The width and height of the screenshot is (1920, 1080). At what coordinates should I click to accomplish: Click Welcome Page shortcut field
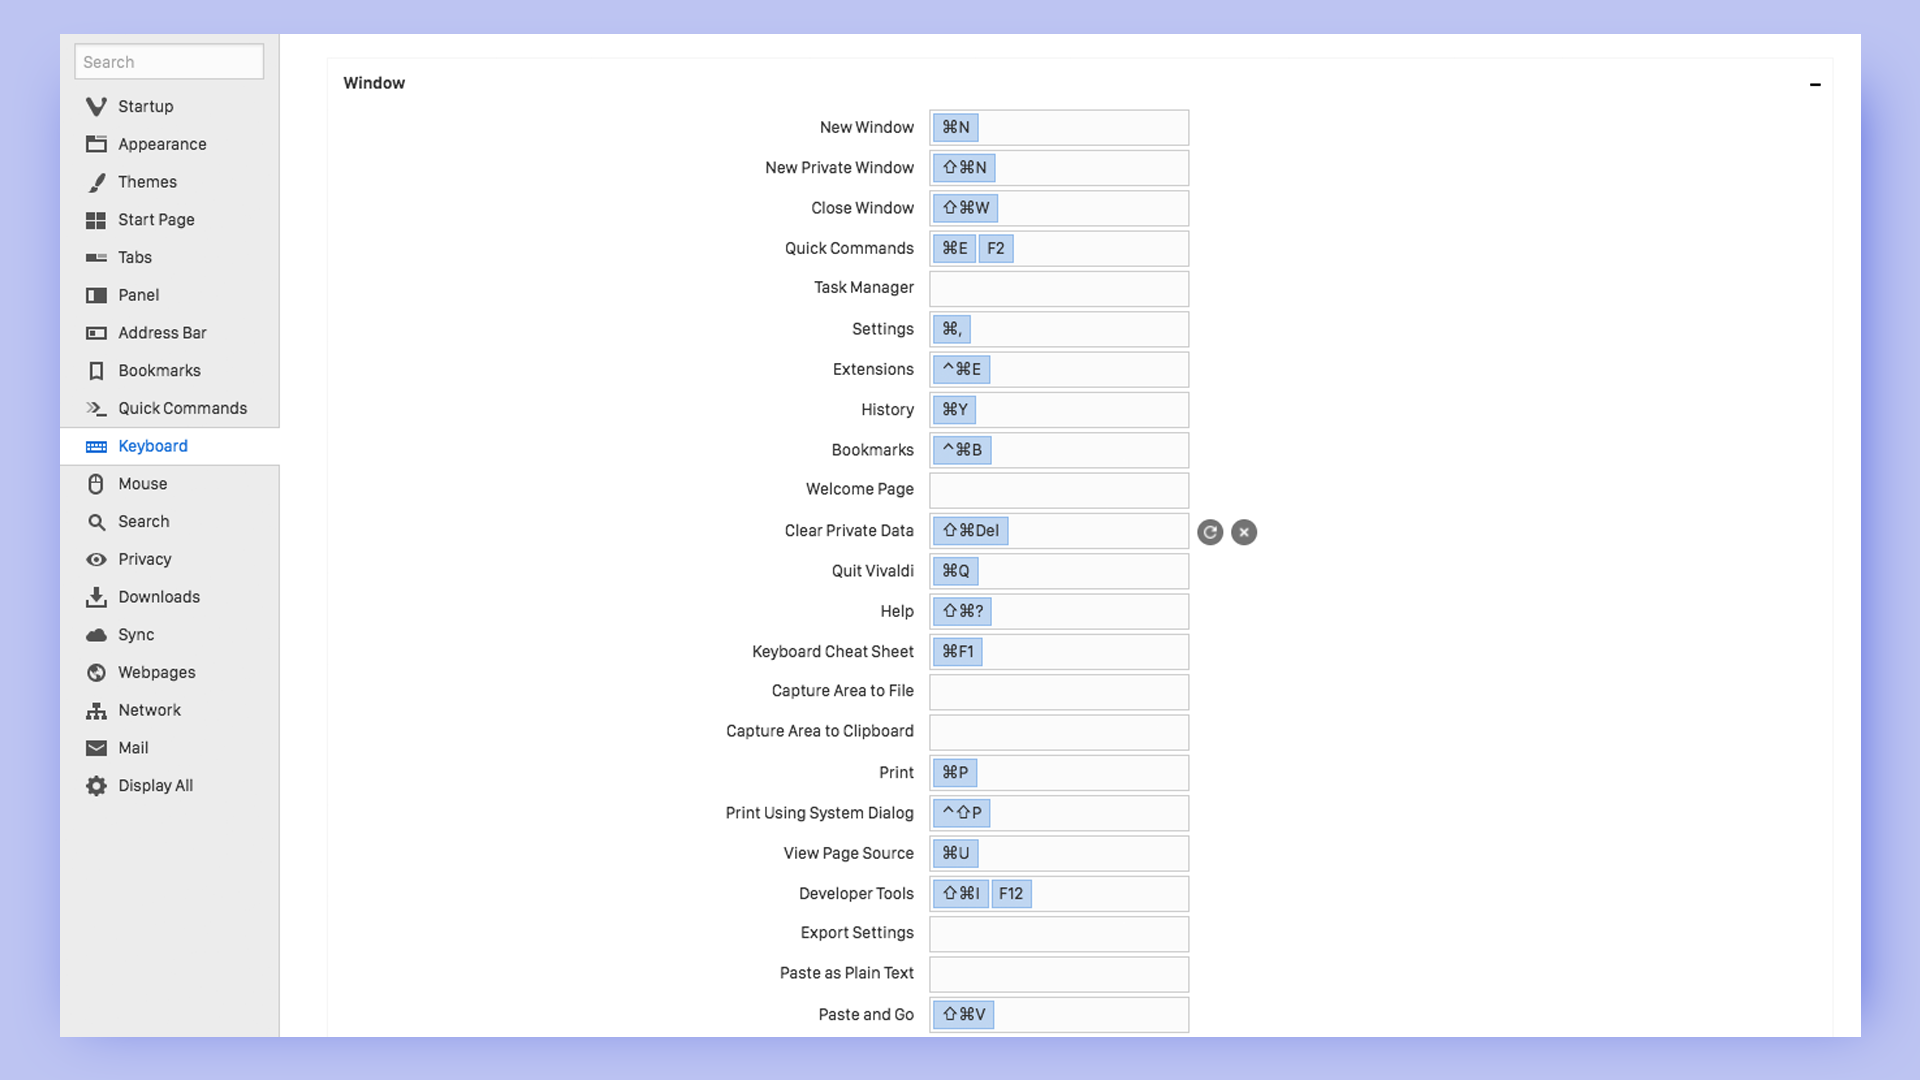tap(1059, 489)
